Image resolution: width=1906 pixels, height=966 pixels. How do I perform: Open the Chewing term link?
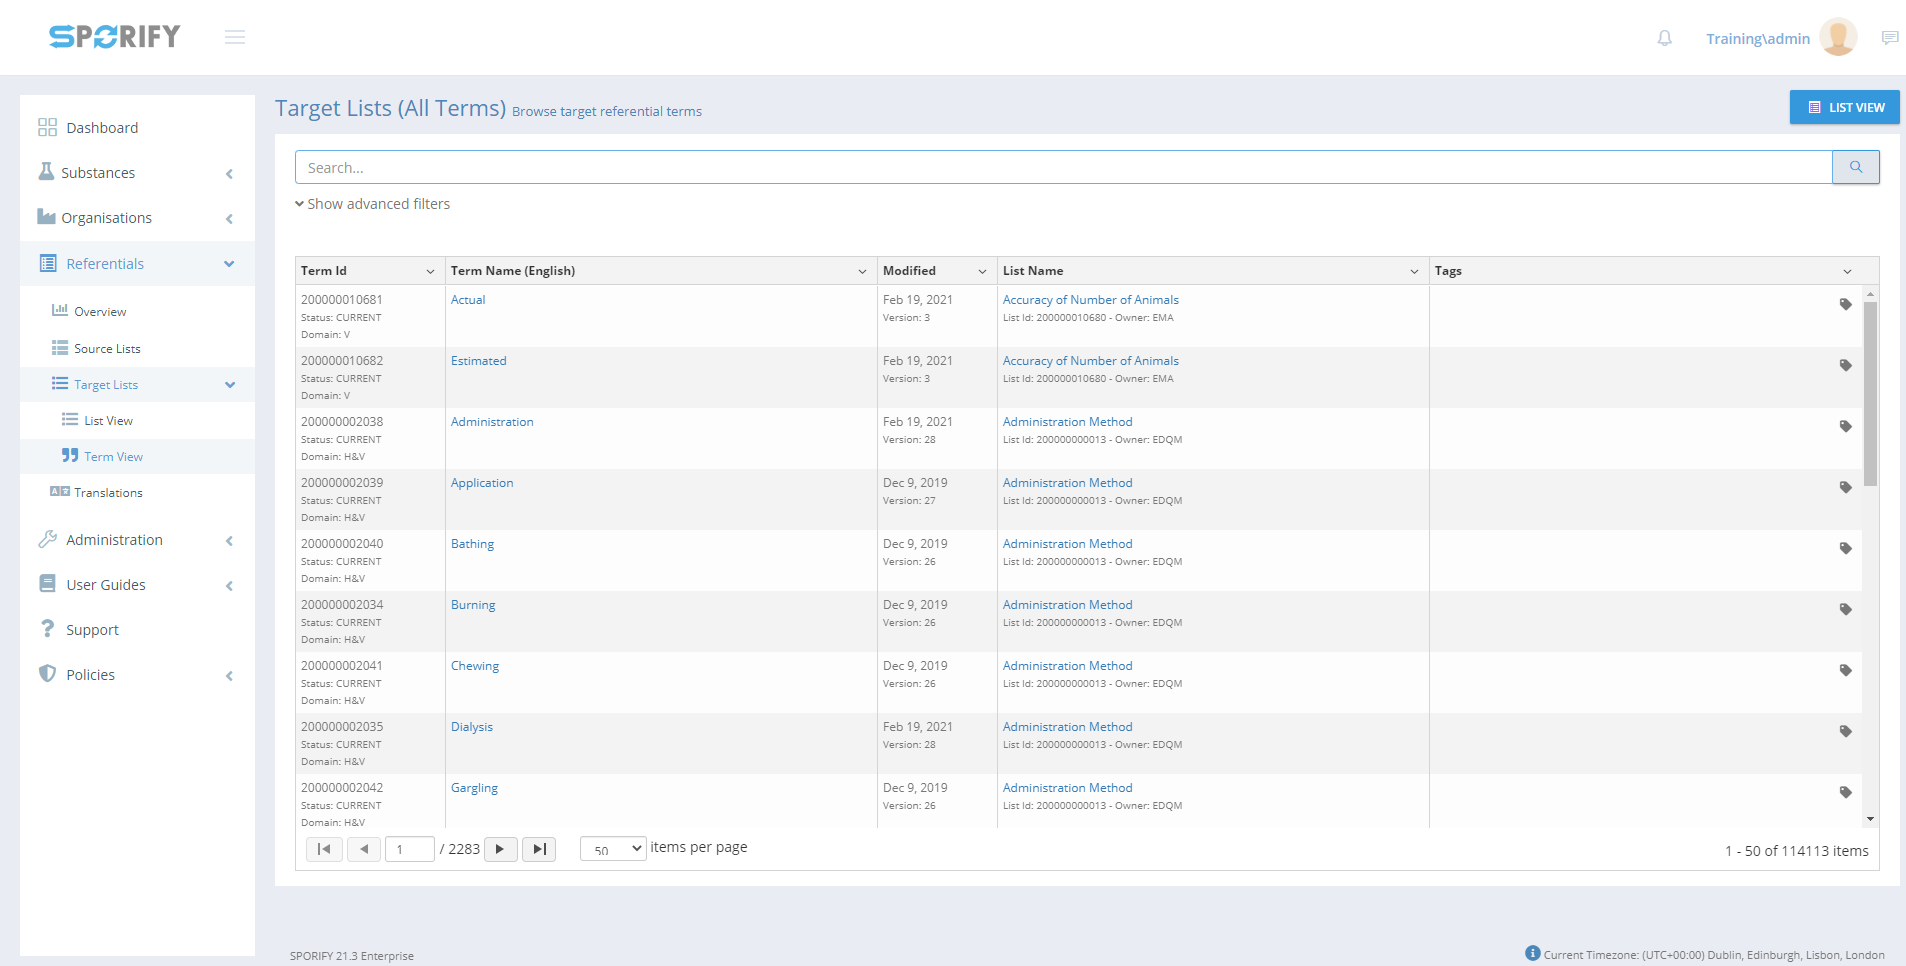(474, 666)
